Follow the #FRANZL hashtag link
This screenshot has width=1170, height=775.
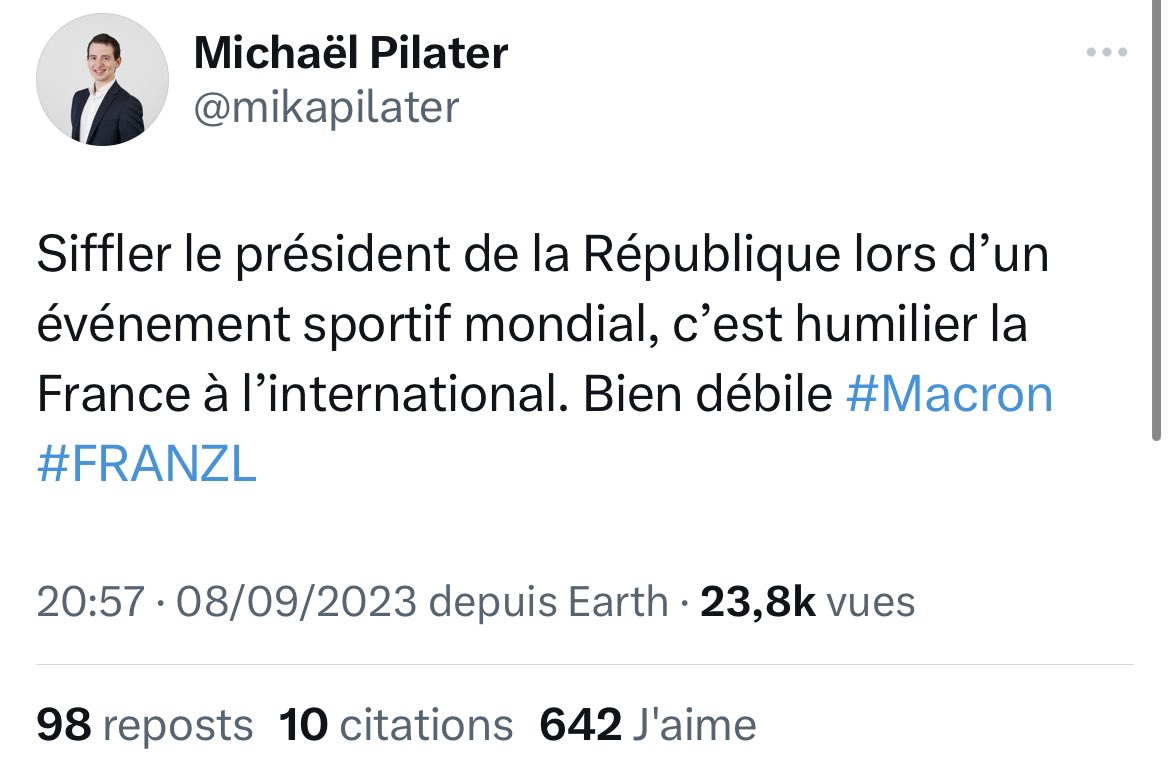147,465
